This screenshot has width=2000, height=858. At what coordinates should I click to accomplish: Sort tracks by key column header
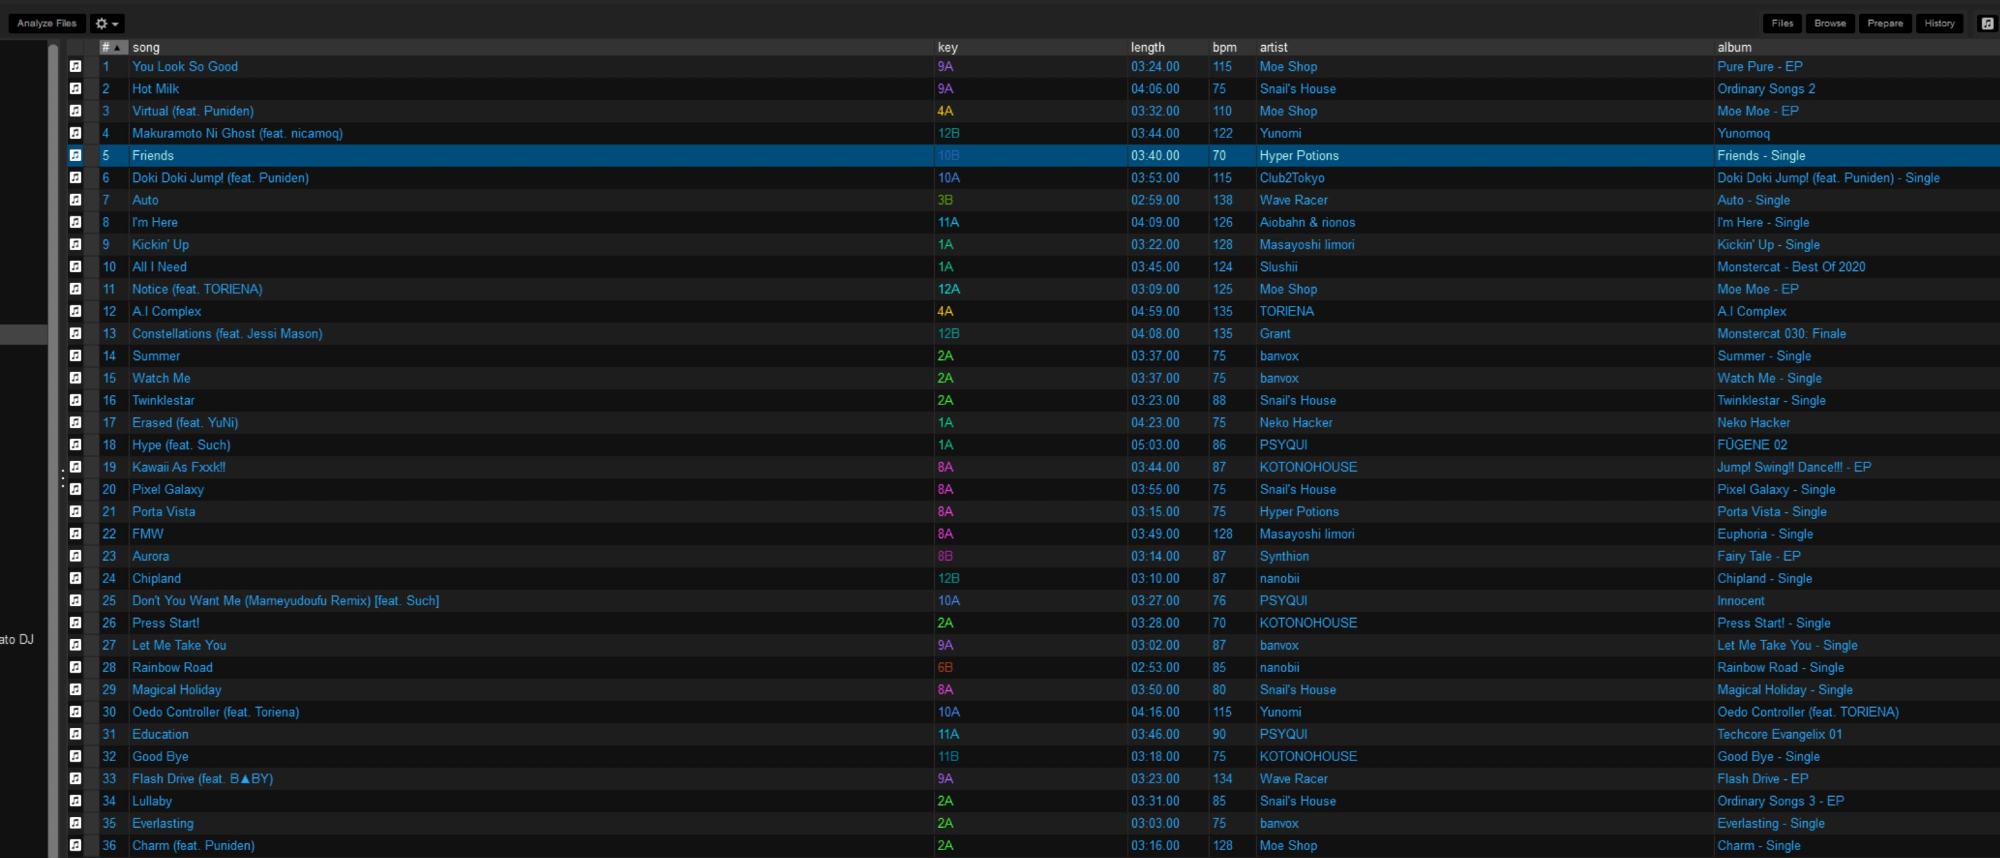(947, 47)
